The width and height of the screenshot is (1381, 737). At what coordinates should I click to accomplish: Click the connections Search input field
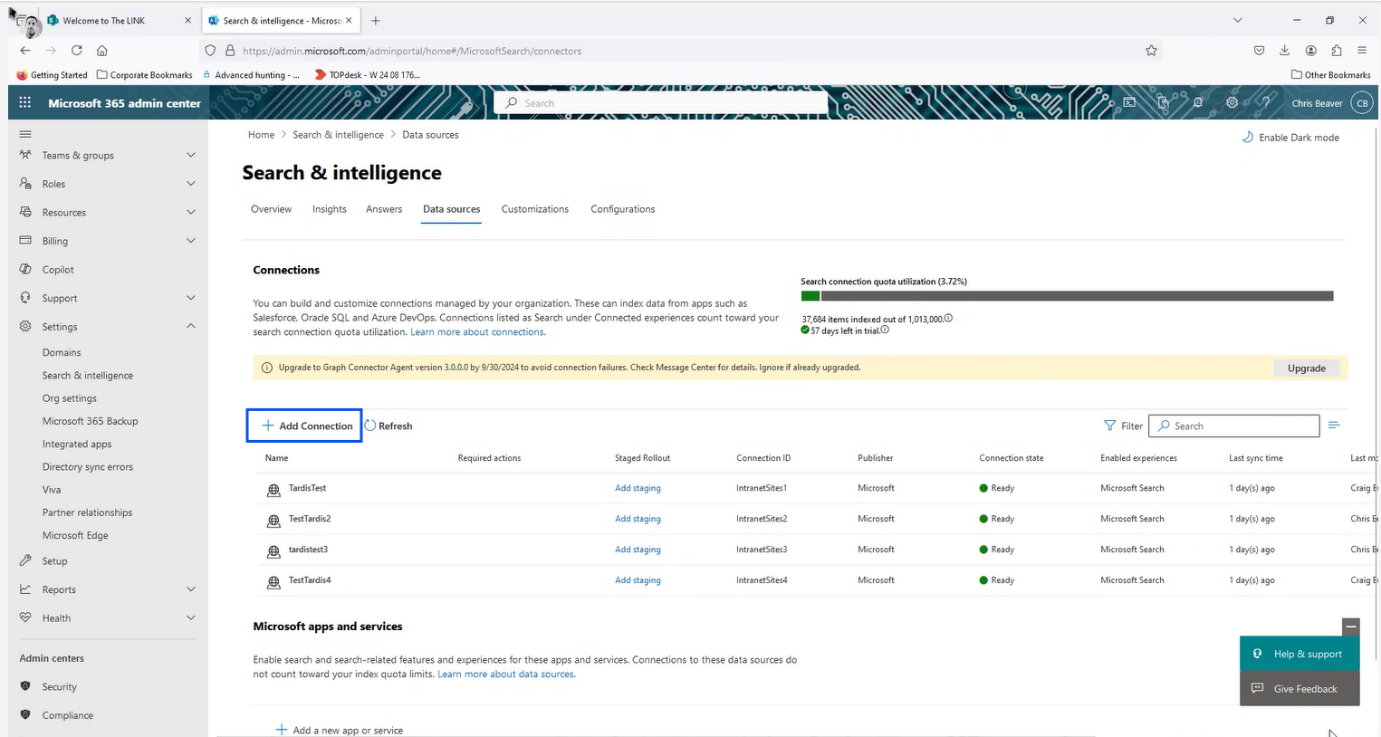[1234, 426]
